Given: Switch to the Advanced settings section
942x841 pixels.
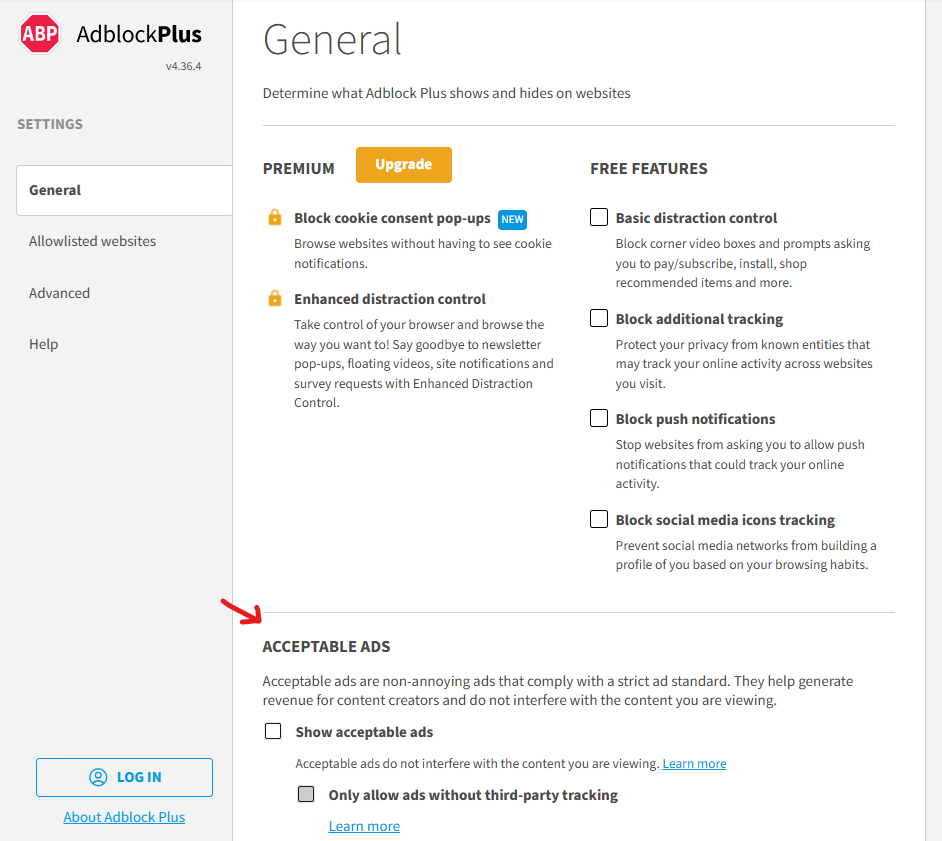Looking at the screenshot, I should [59, 292].
